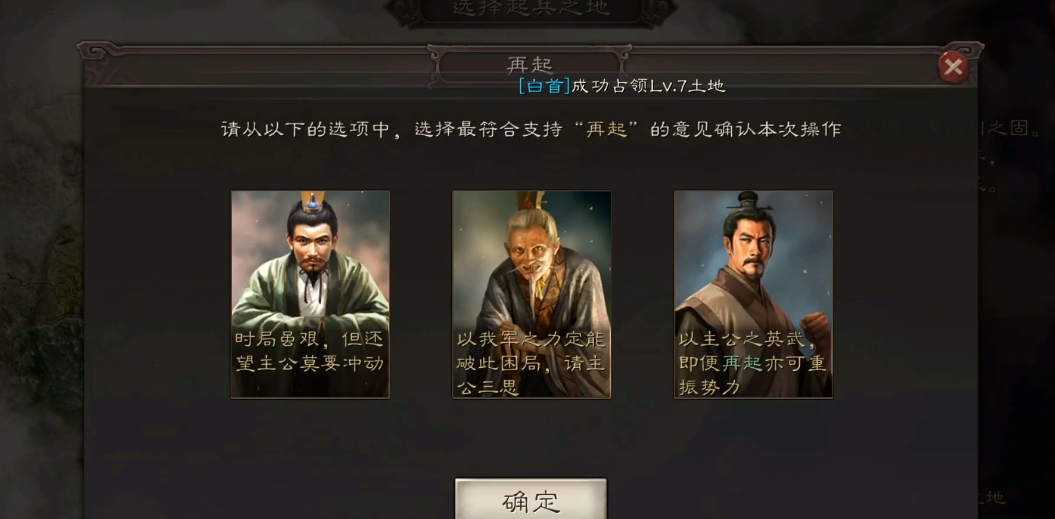Tap the clenched fist of the right advisor
Image resolution: width=1055 pixels, height=519 pixels.
[x=812, y=326]
